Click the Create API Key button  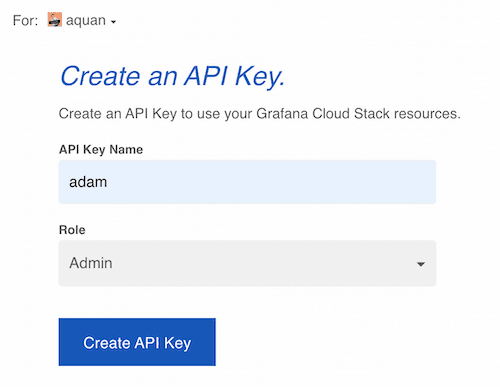[x=137, y=342]
